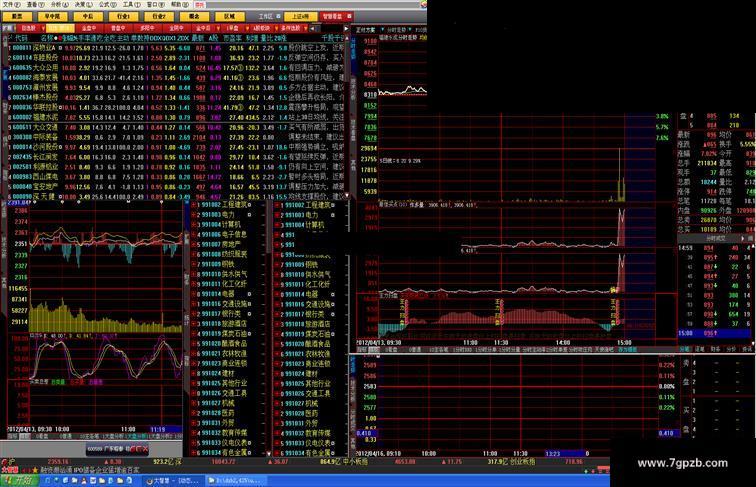Click the left sector list scroll-down arrow
The height and width of the screenshot is (487, 756).
269,453
